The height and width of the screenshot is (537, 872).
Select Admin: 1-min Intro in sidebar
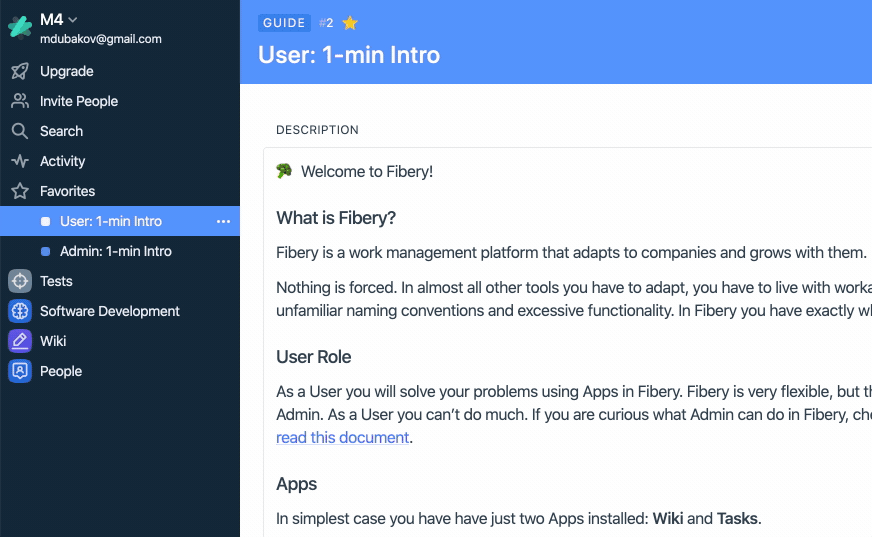116,251
